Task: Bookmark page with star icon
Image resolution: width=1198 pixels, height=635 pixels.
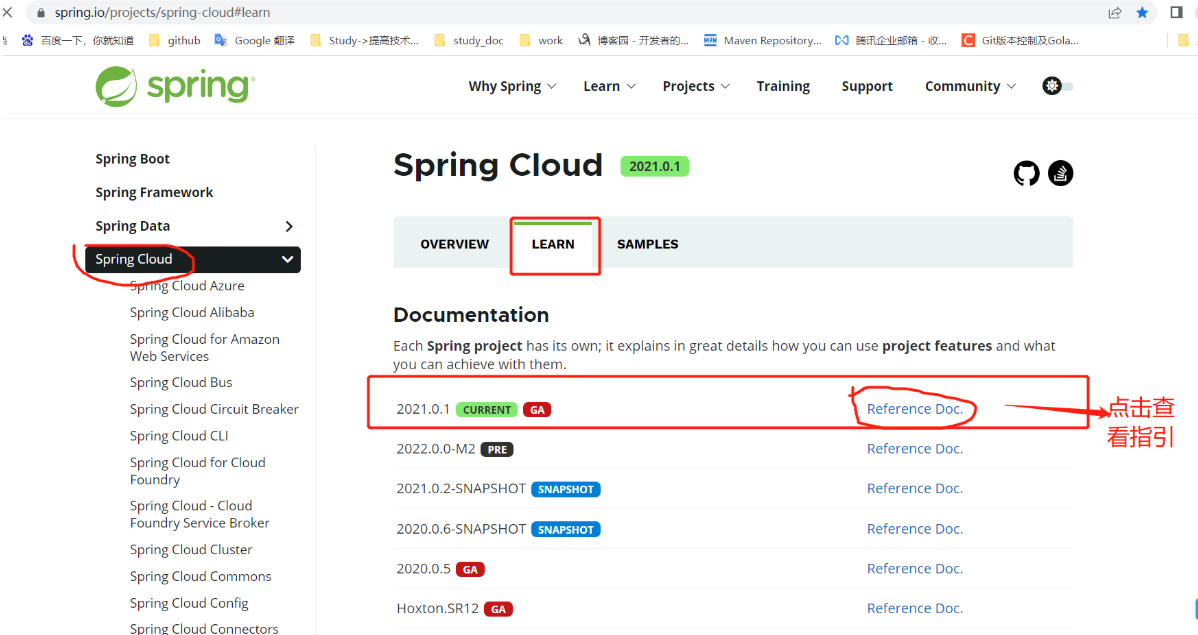Action: (x=1142, y=12)
